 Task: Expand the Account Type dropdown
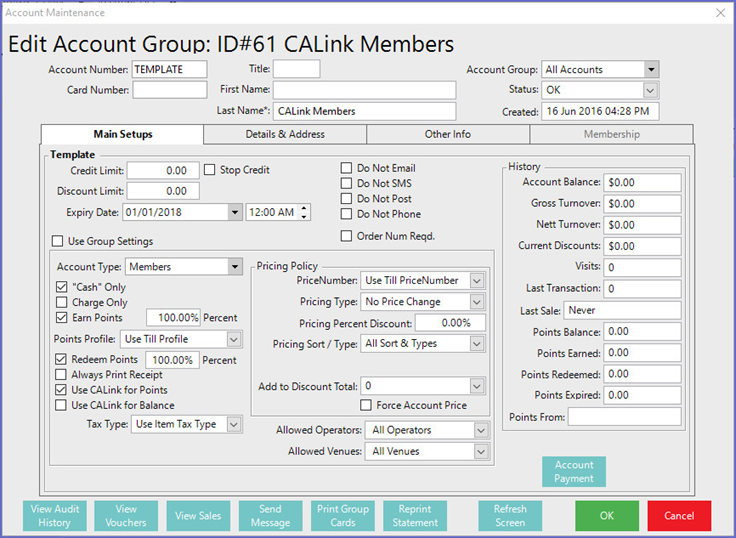click(235, 267)
